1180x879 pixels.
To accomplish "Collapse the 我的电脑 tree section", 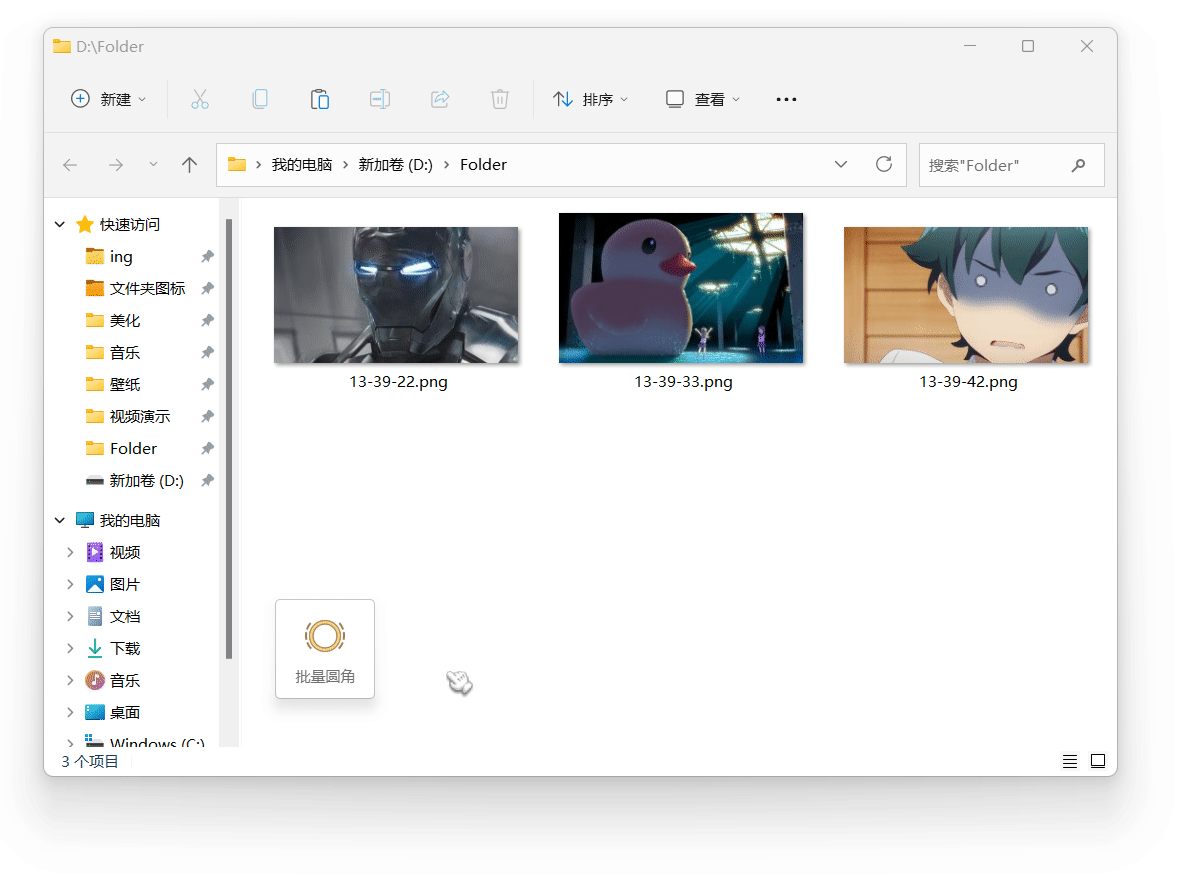I will tap(60, 520).
